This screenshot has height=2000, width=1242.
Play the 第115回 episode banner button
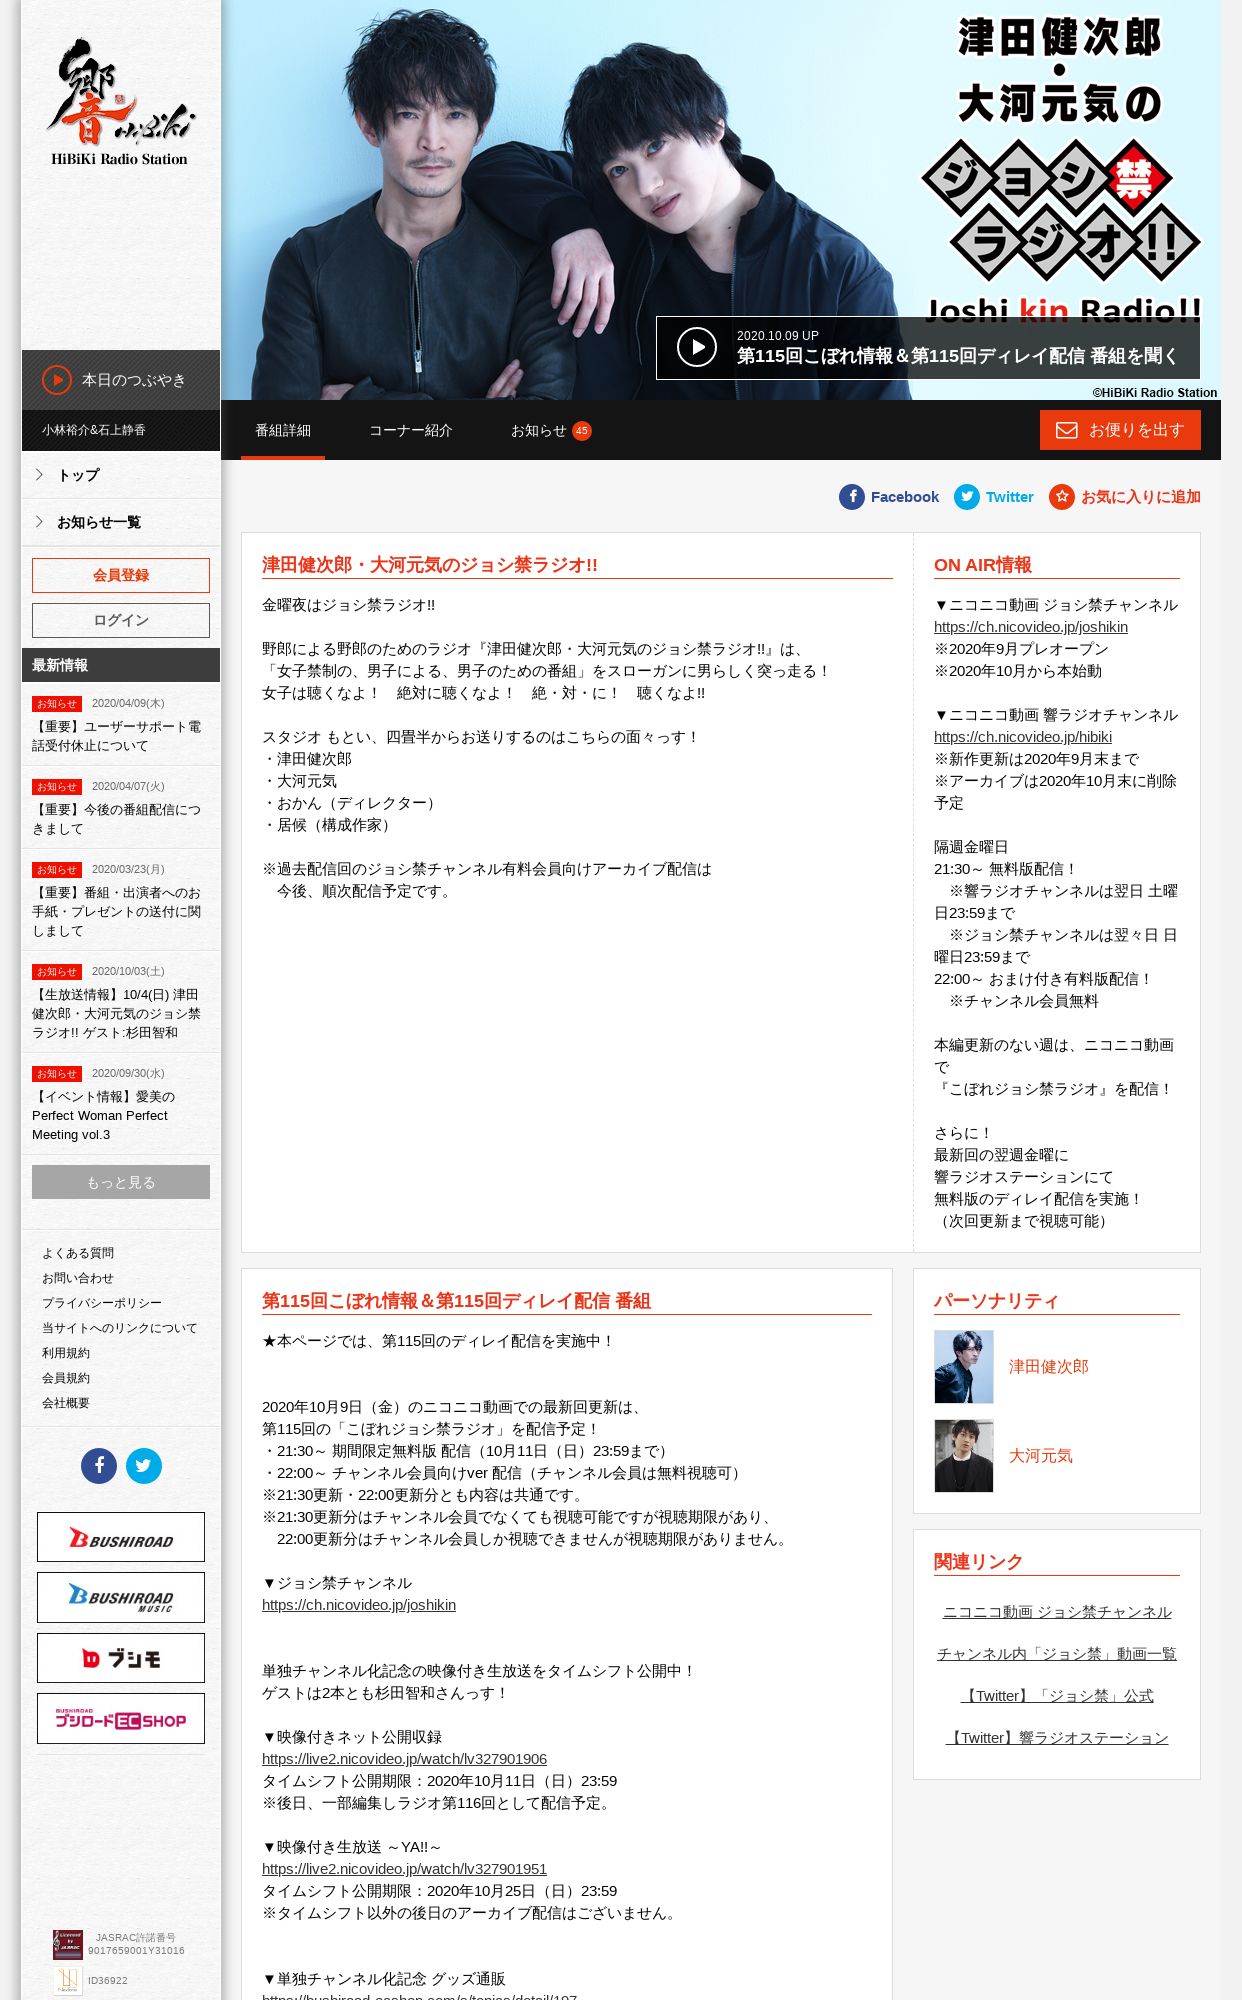[x=927, y=348]
